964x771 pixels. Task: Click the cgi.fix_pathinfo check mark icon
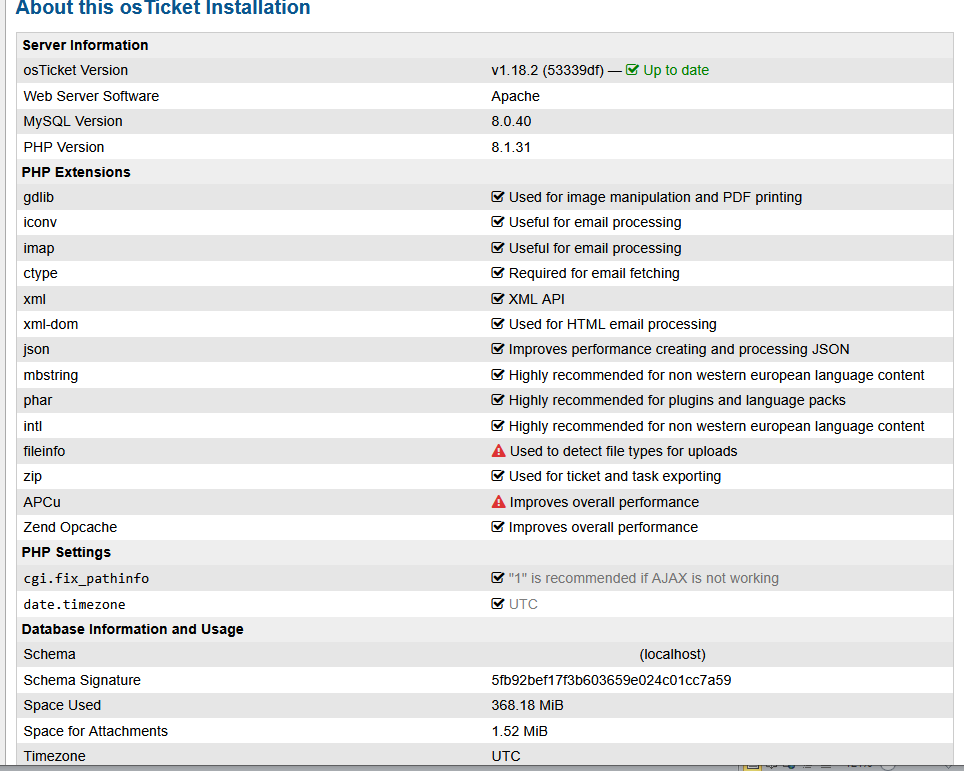point(498,578)
